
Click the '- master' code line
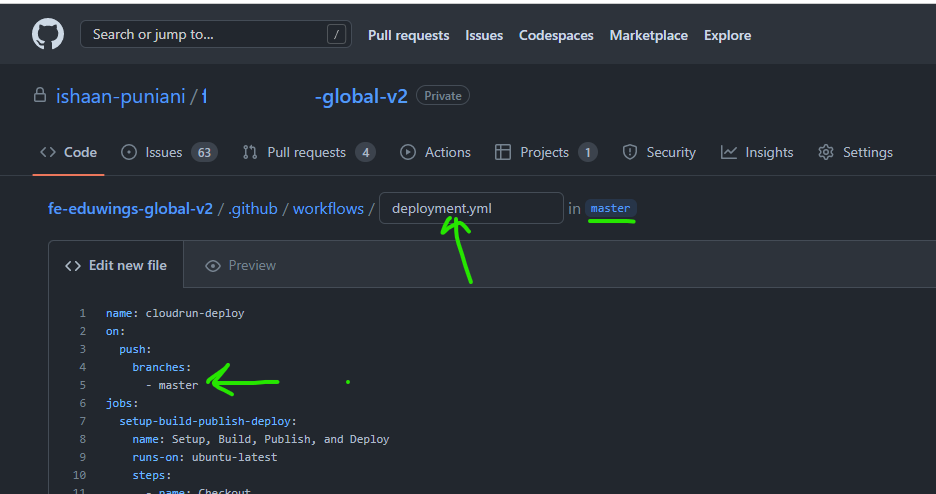172,385
